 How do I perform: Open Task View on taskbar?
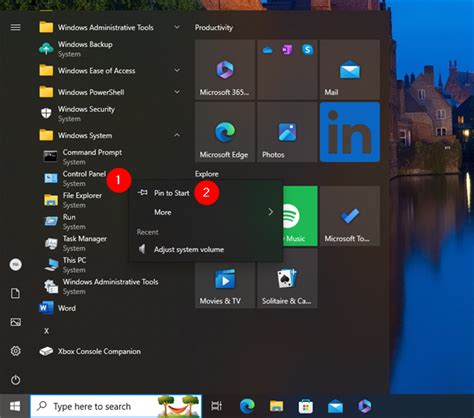point(216,406)
